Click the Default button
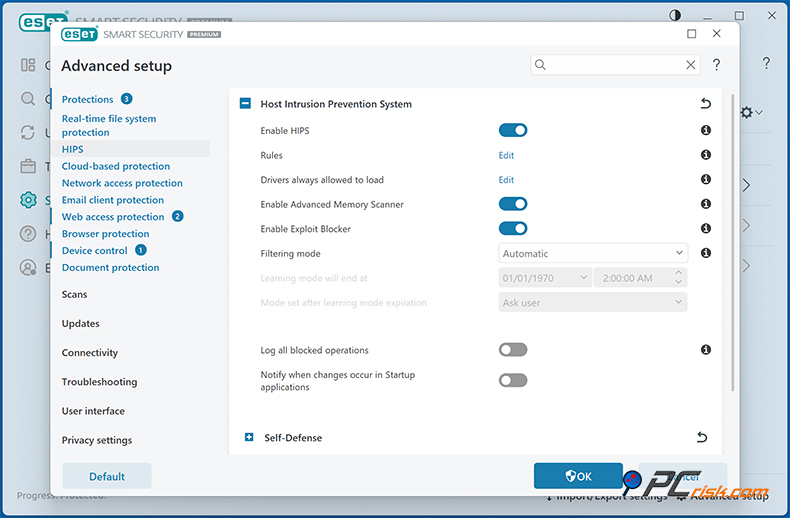Viewport: 790px width, 518px height. (x=107, y=476)
